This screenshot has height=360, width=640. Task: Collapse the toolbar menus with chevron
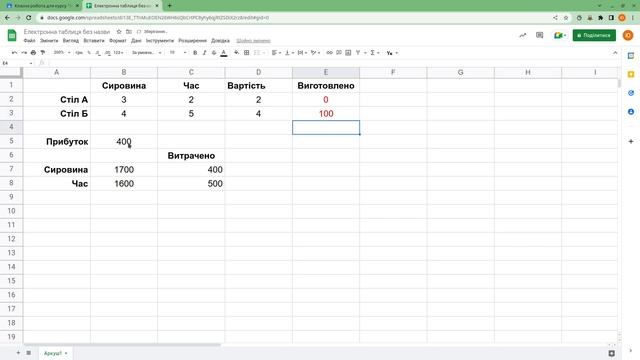[615, 53]
